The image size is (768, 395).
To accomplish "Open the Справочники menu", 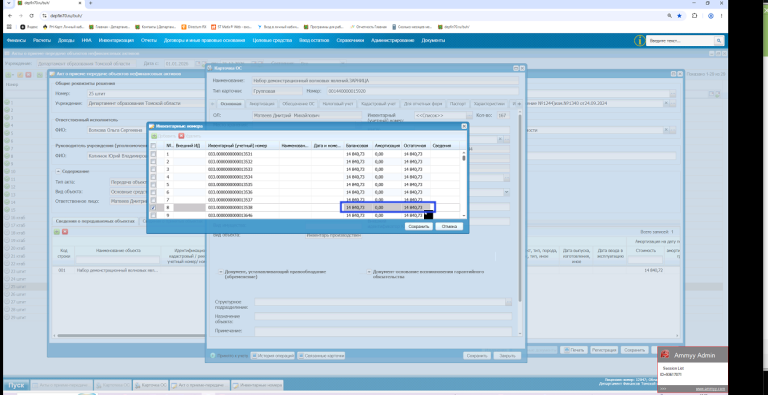I will [350, 40].
